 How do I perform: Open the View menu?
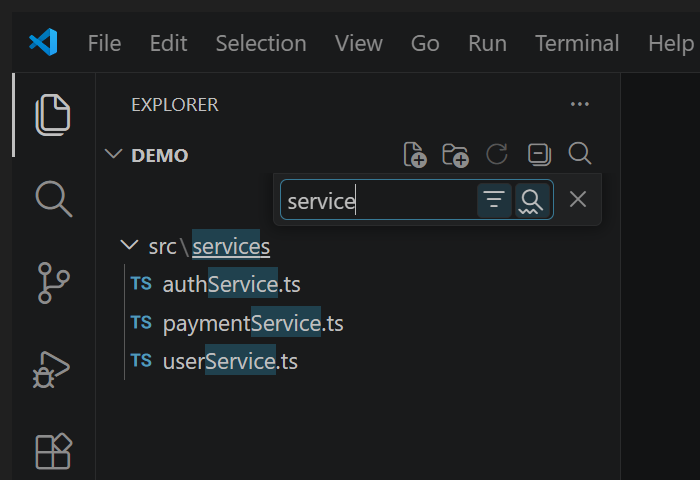pos(358,43)
